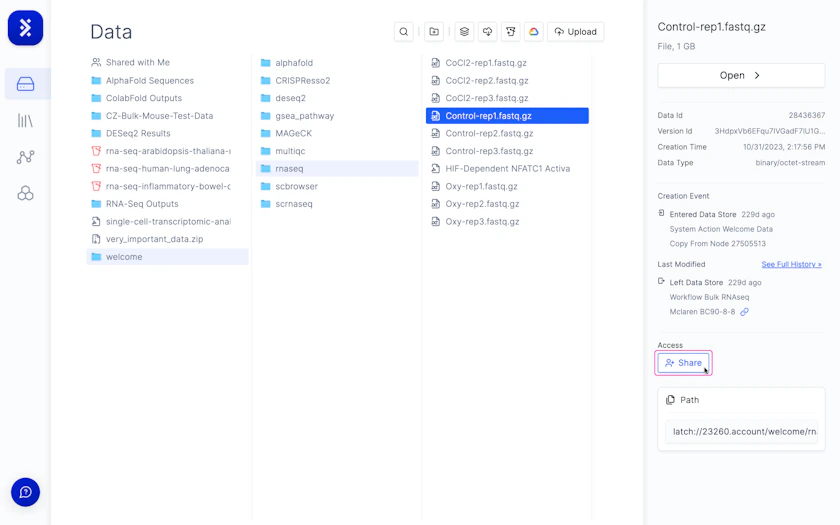Click the new folder toolbar icon
Screen dimensions: 840x525
click(434, 32)
